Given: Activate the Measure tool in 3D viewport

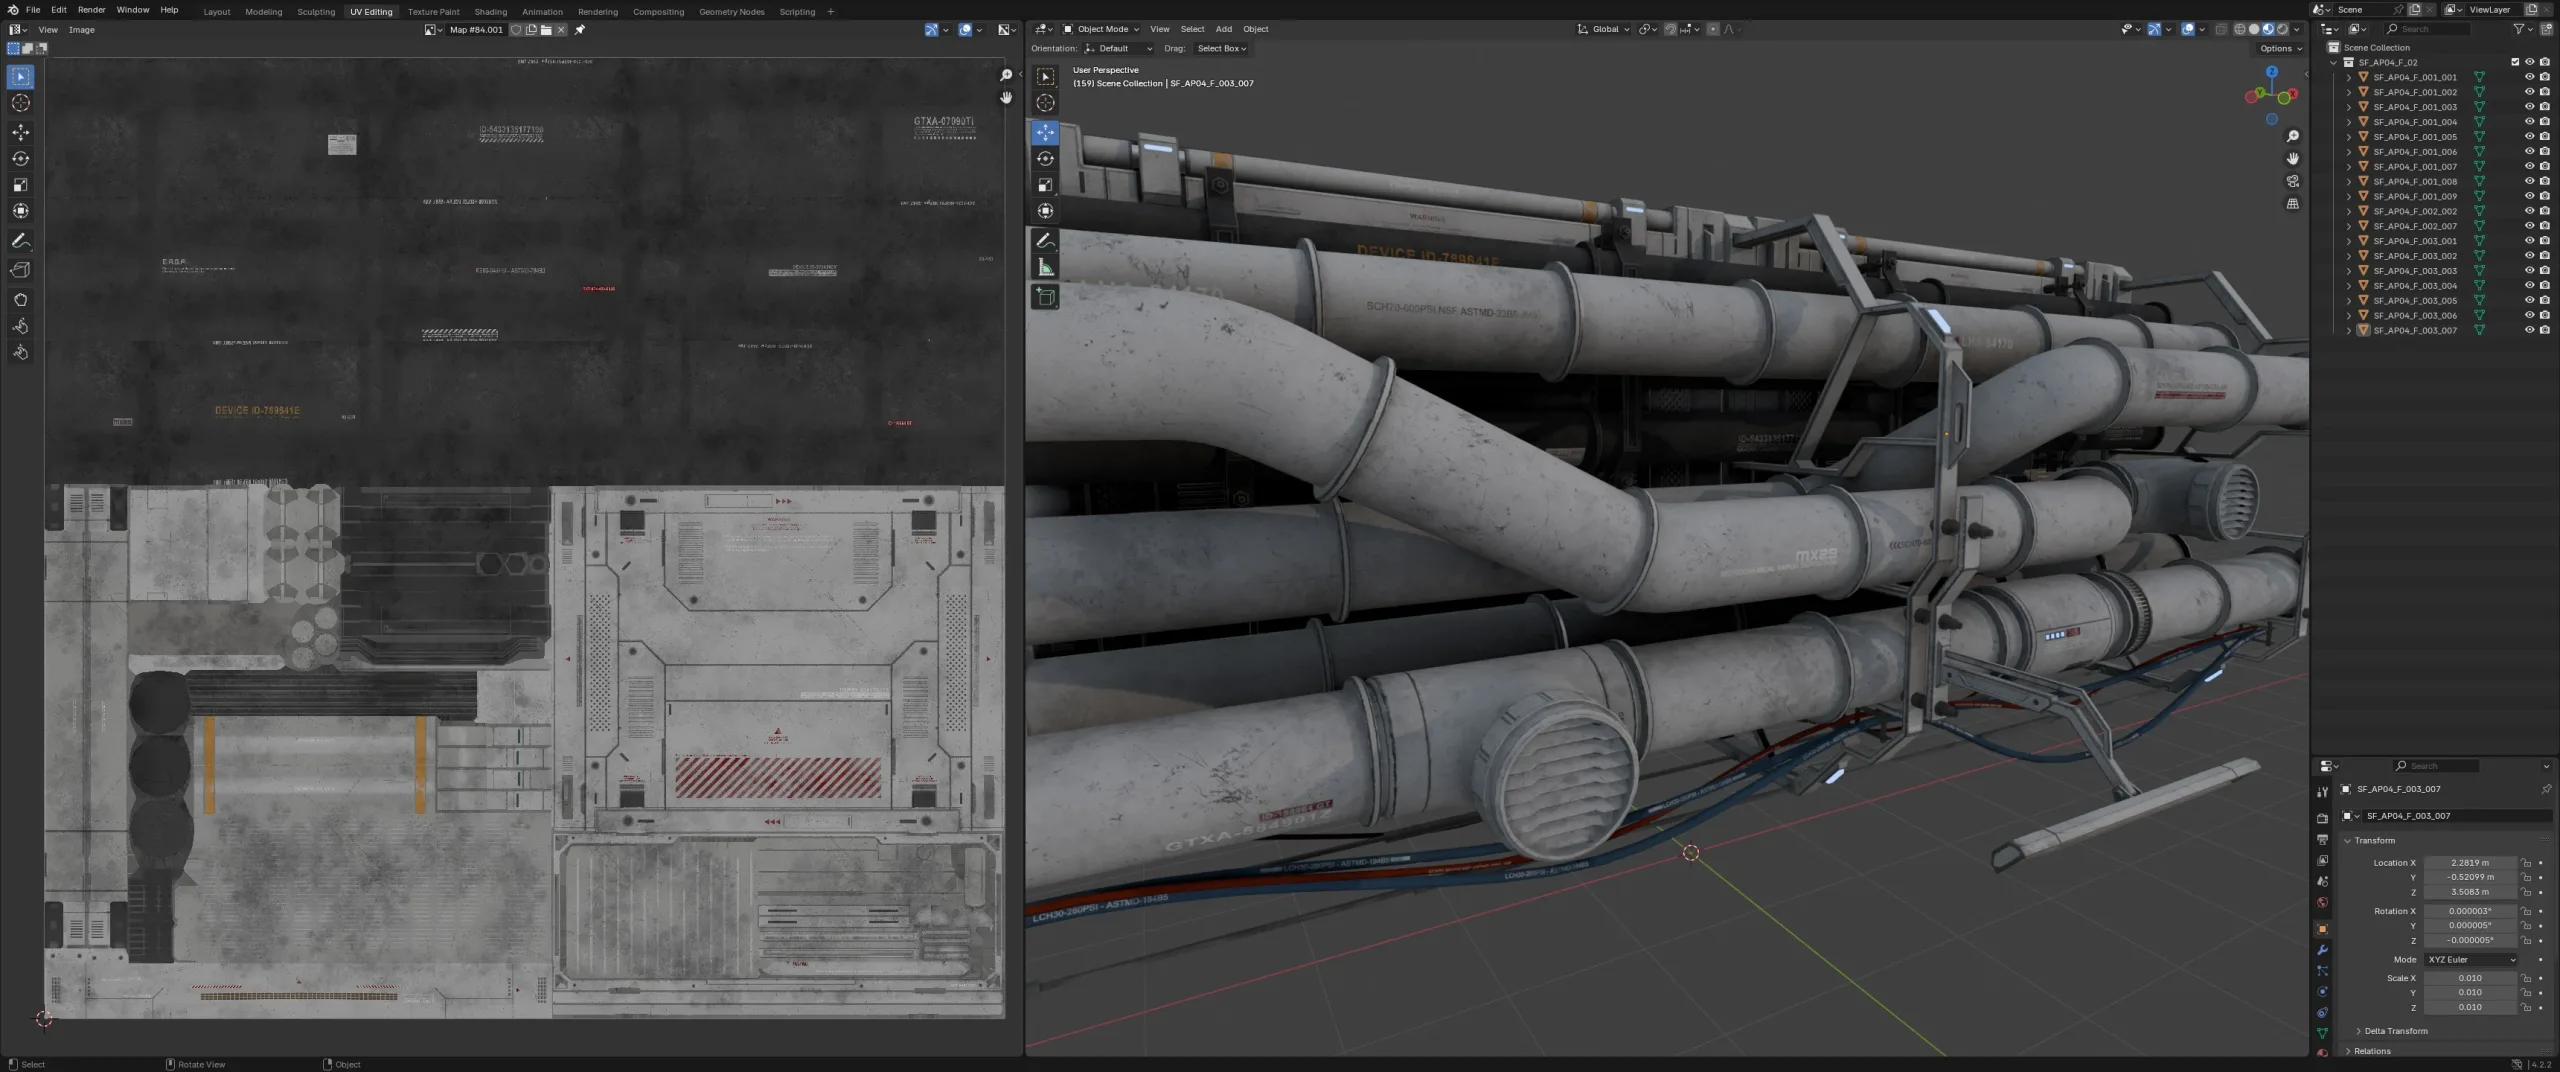Looking at the screenshot, I should pos(1045,268).
